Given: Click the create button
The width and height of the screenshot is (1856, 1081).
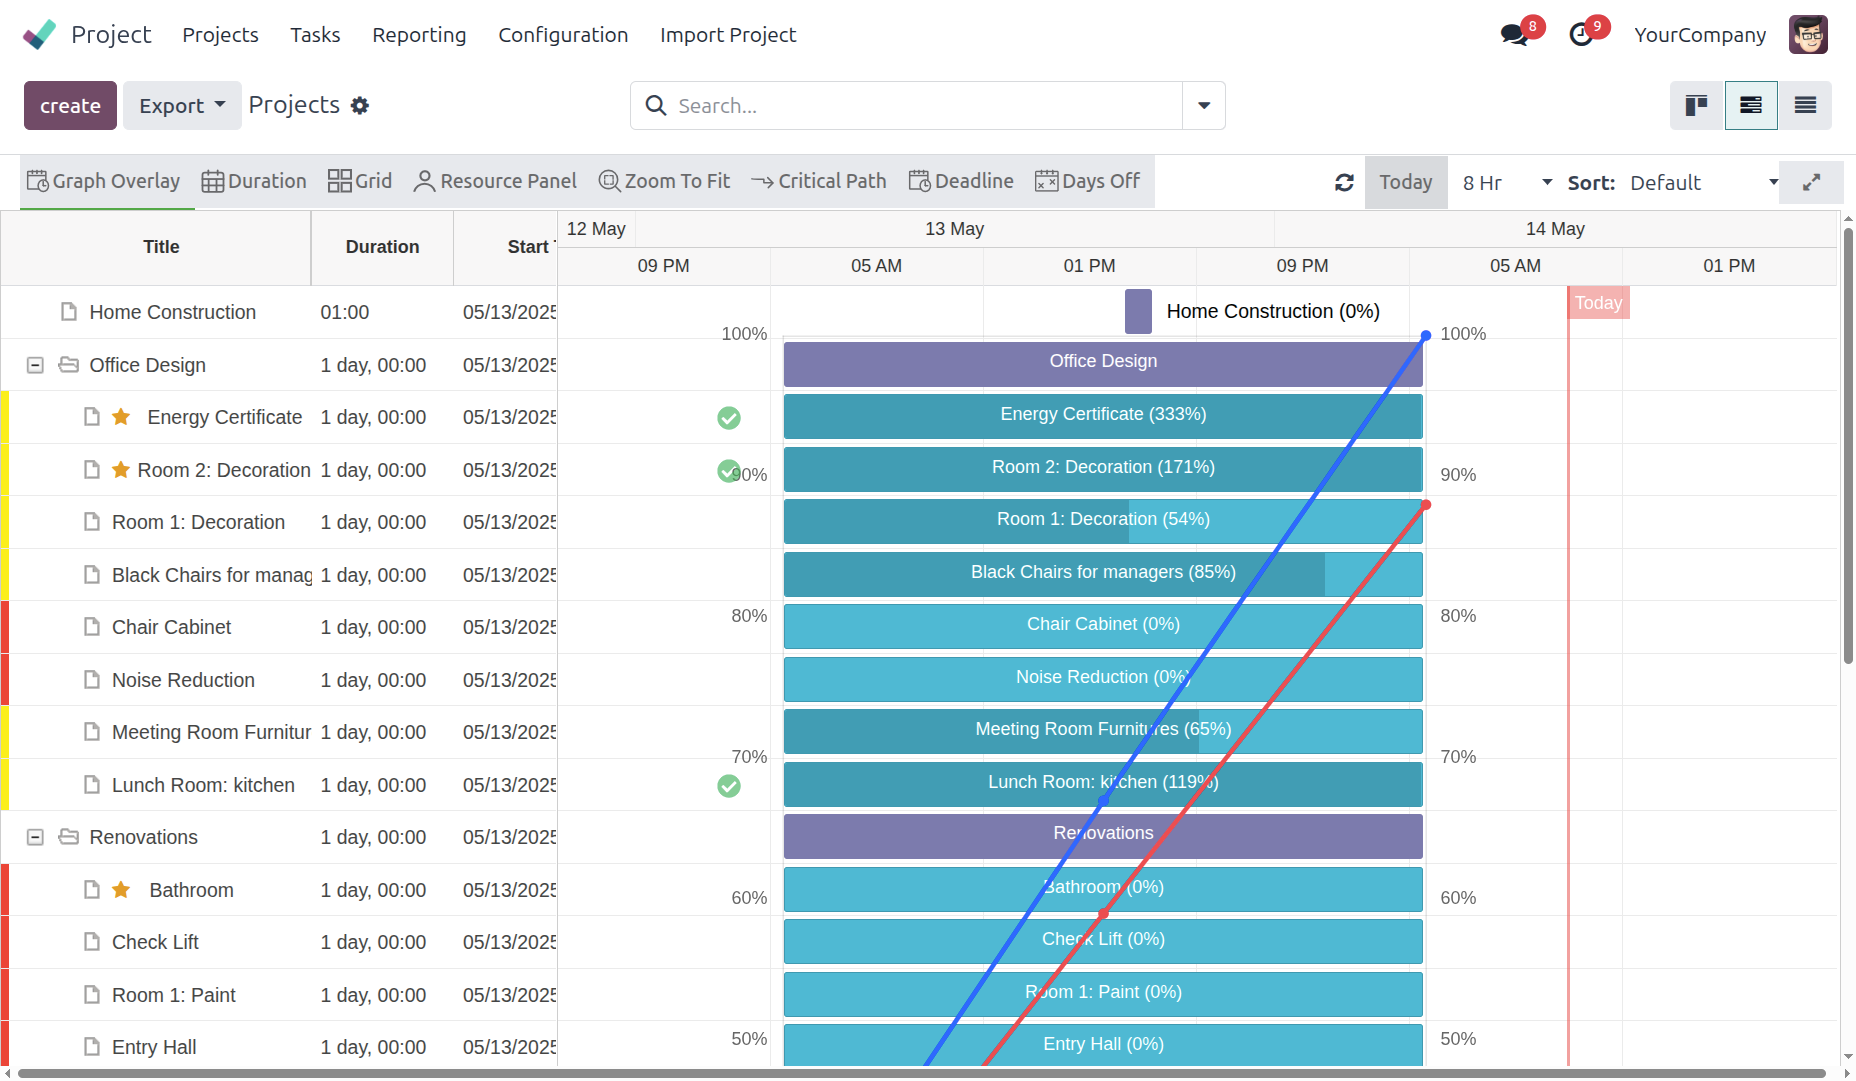Looking at the screenshot, I should (x=70, y=106).
